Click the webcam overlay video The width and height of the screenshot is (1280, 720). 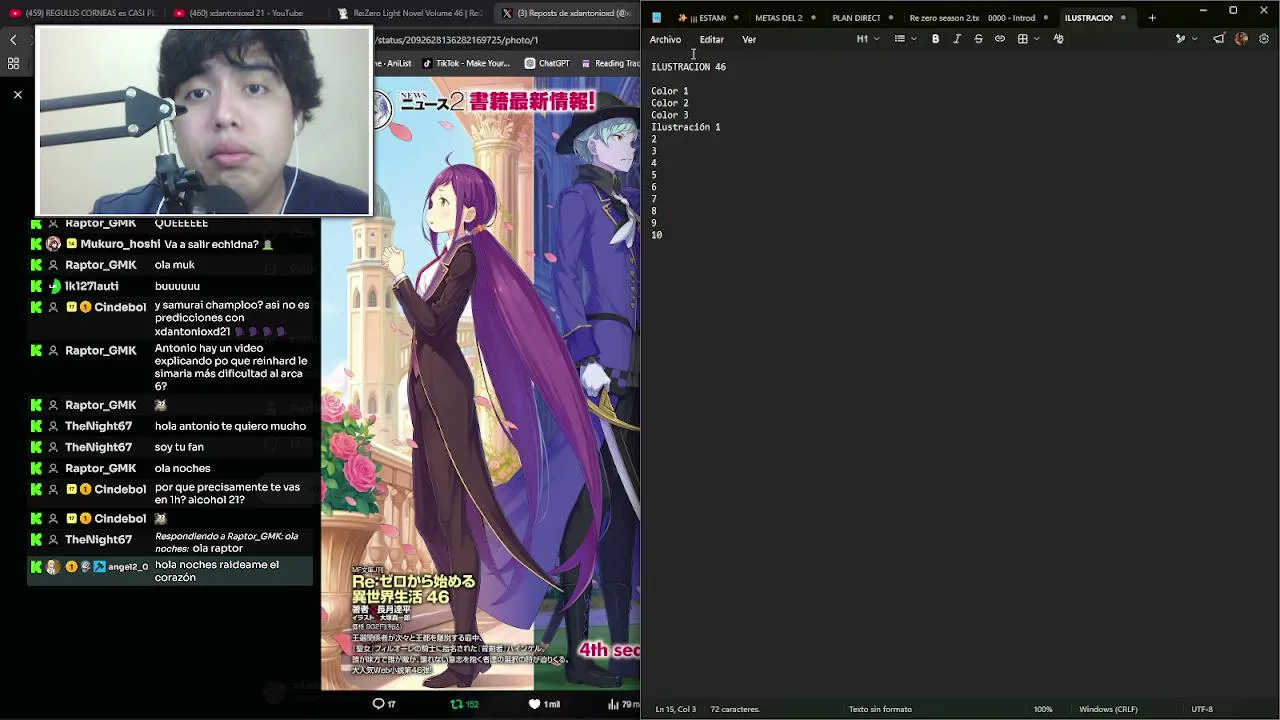tap(204, 121)
